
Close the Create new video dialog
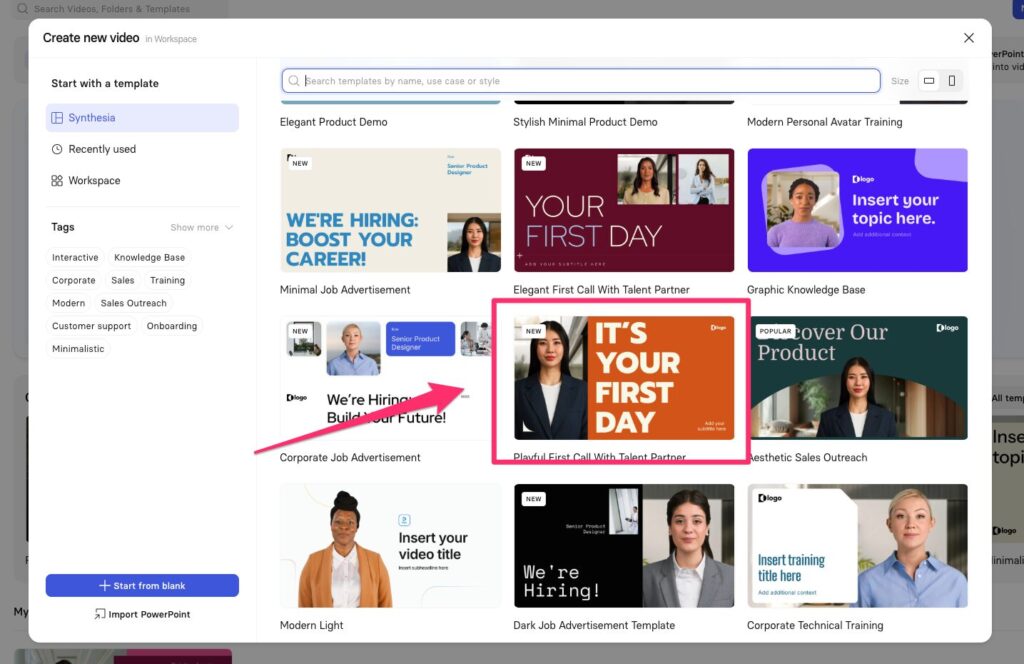pos(968,38)
